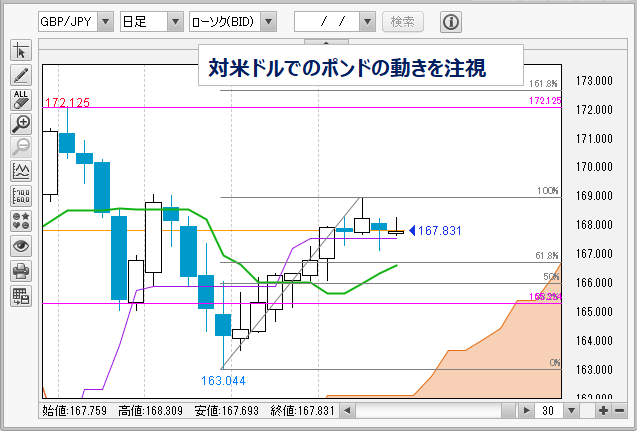Click into the date input field

click(x=327, y=22)
